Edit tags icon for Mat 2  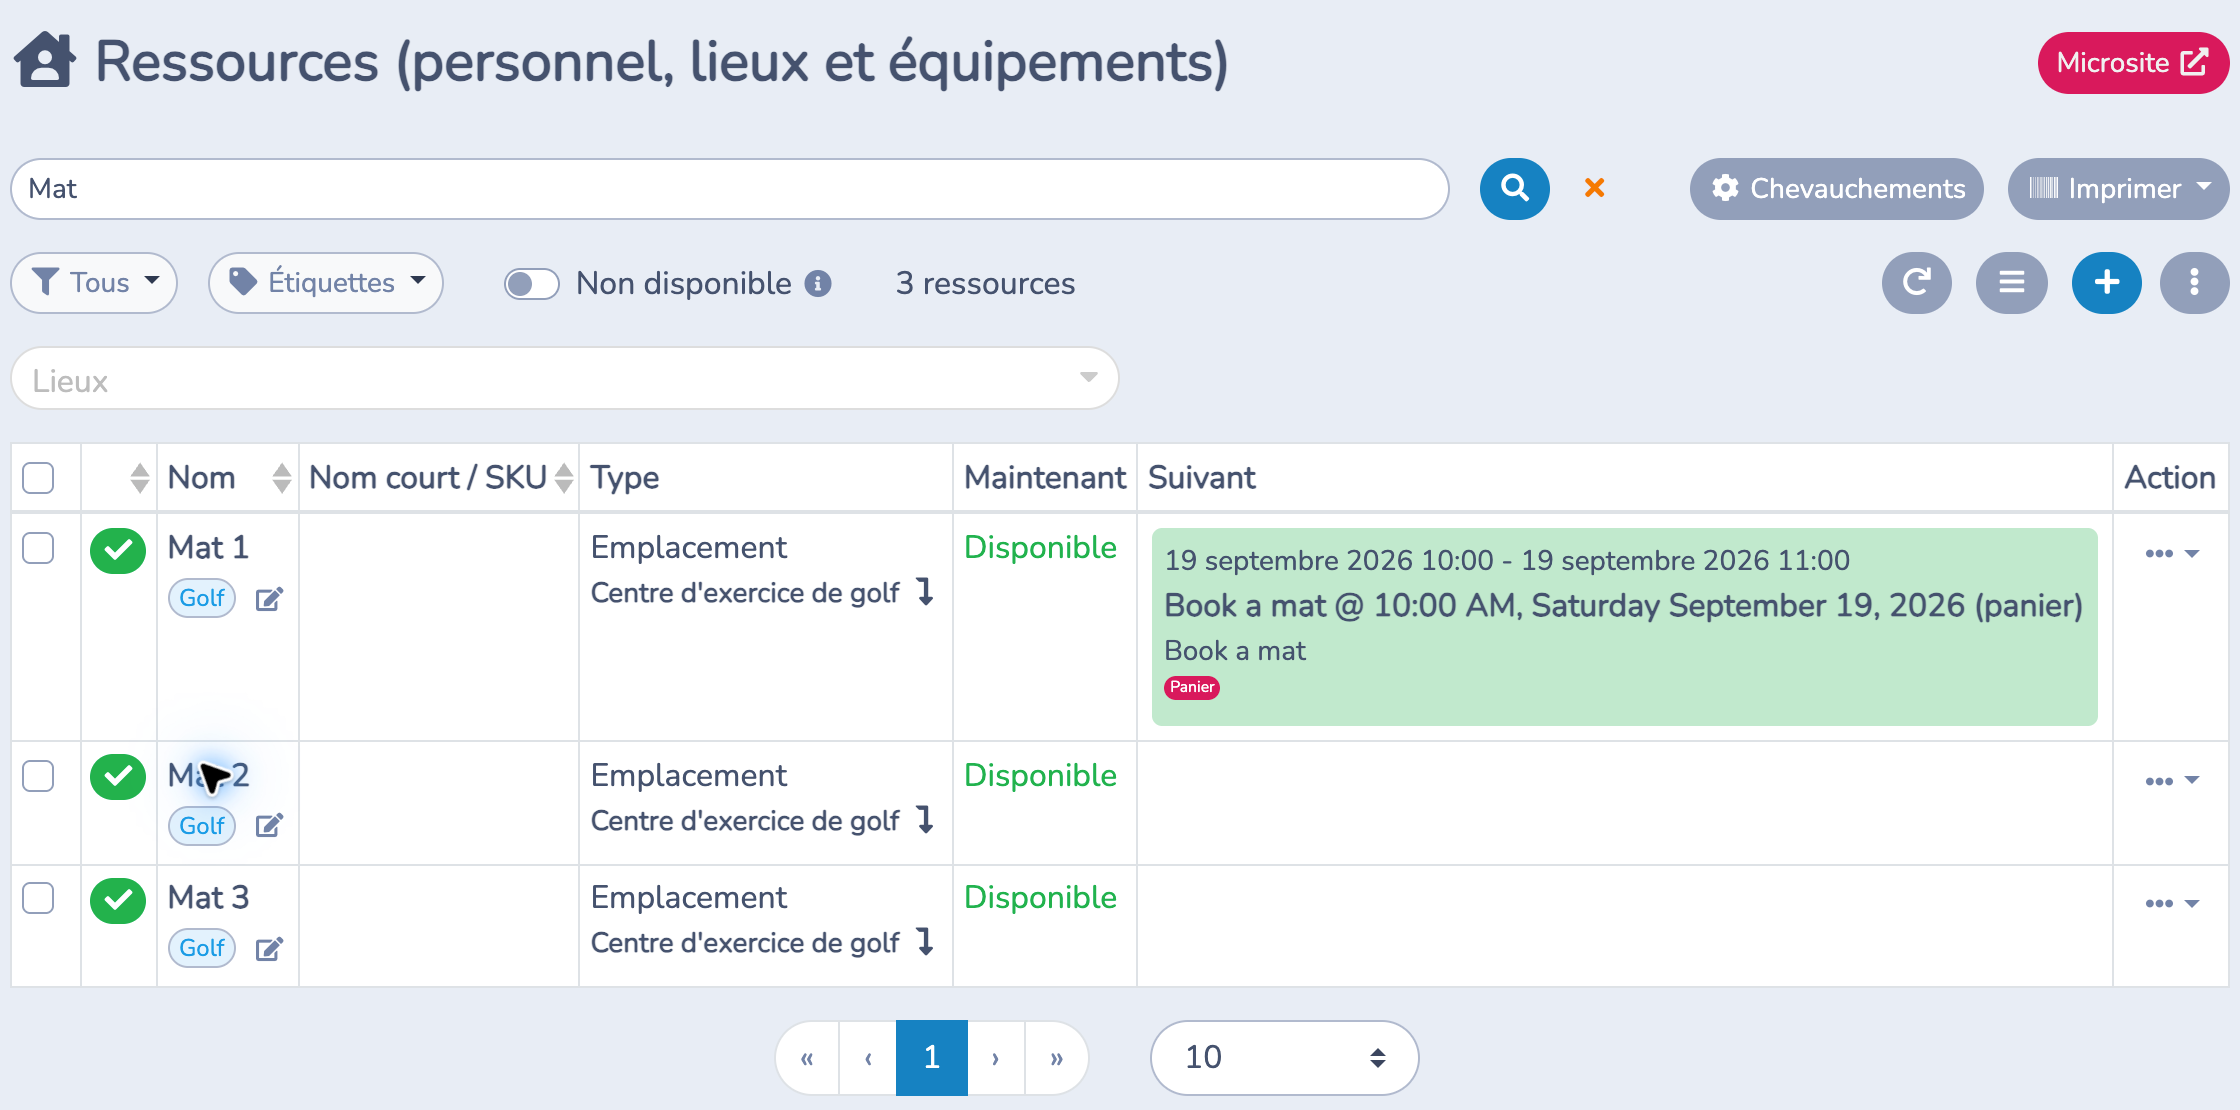[x=269, y=825]
